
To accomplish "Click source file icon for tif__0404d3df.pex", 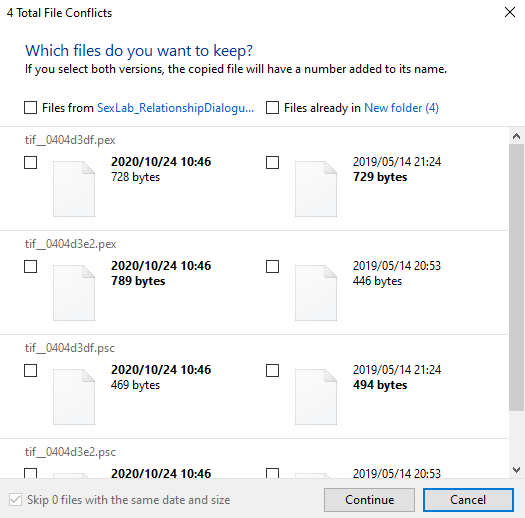I will (x=74, y=189).
